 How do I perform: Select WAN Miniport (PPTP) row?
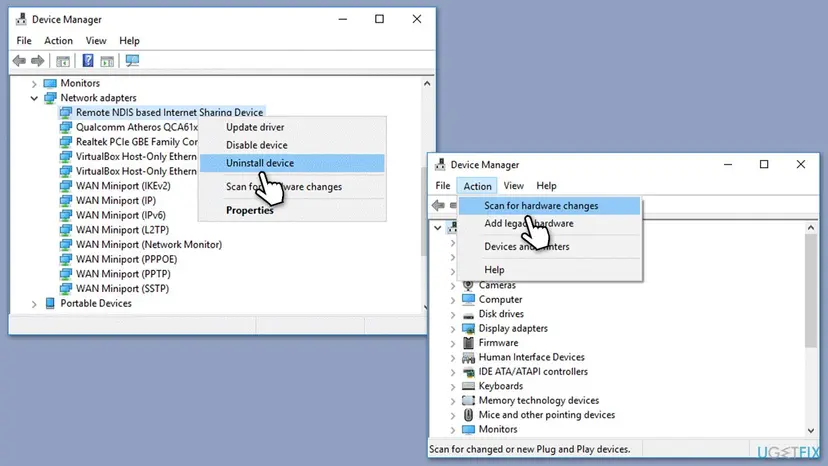tap(123, 274)
